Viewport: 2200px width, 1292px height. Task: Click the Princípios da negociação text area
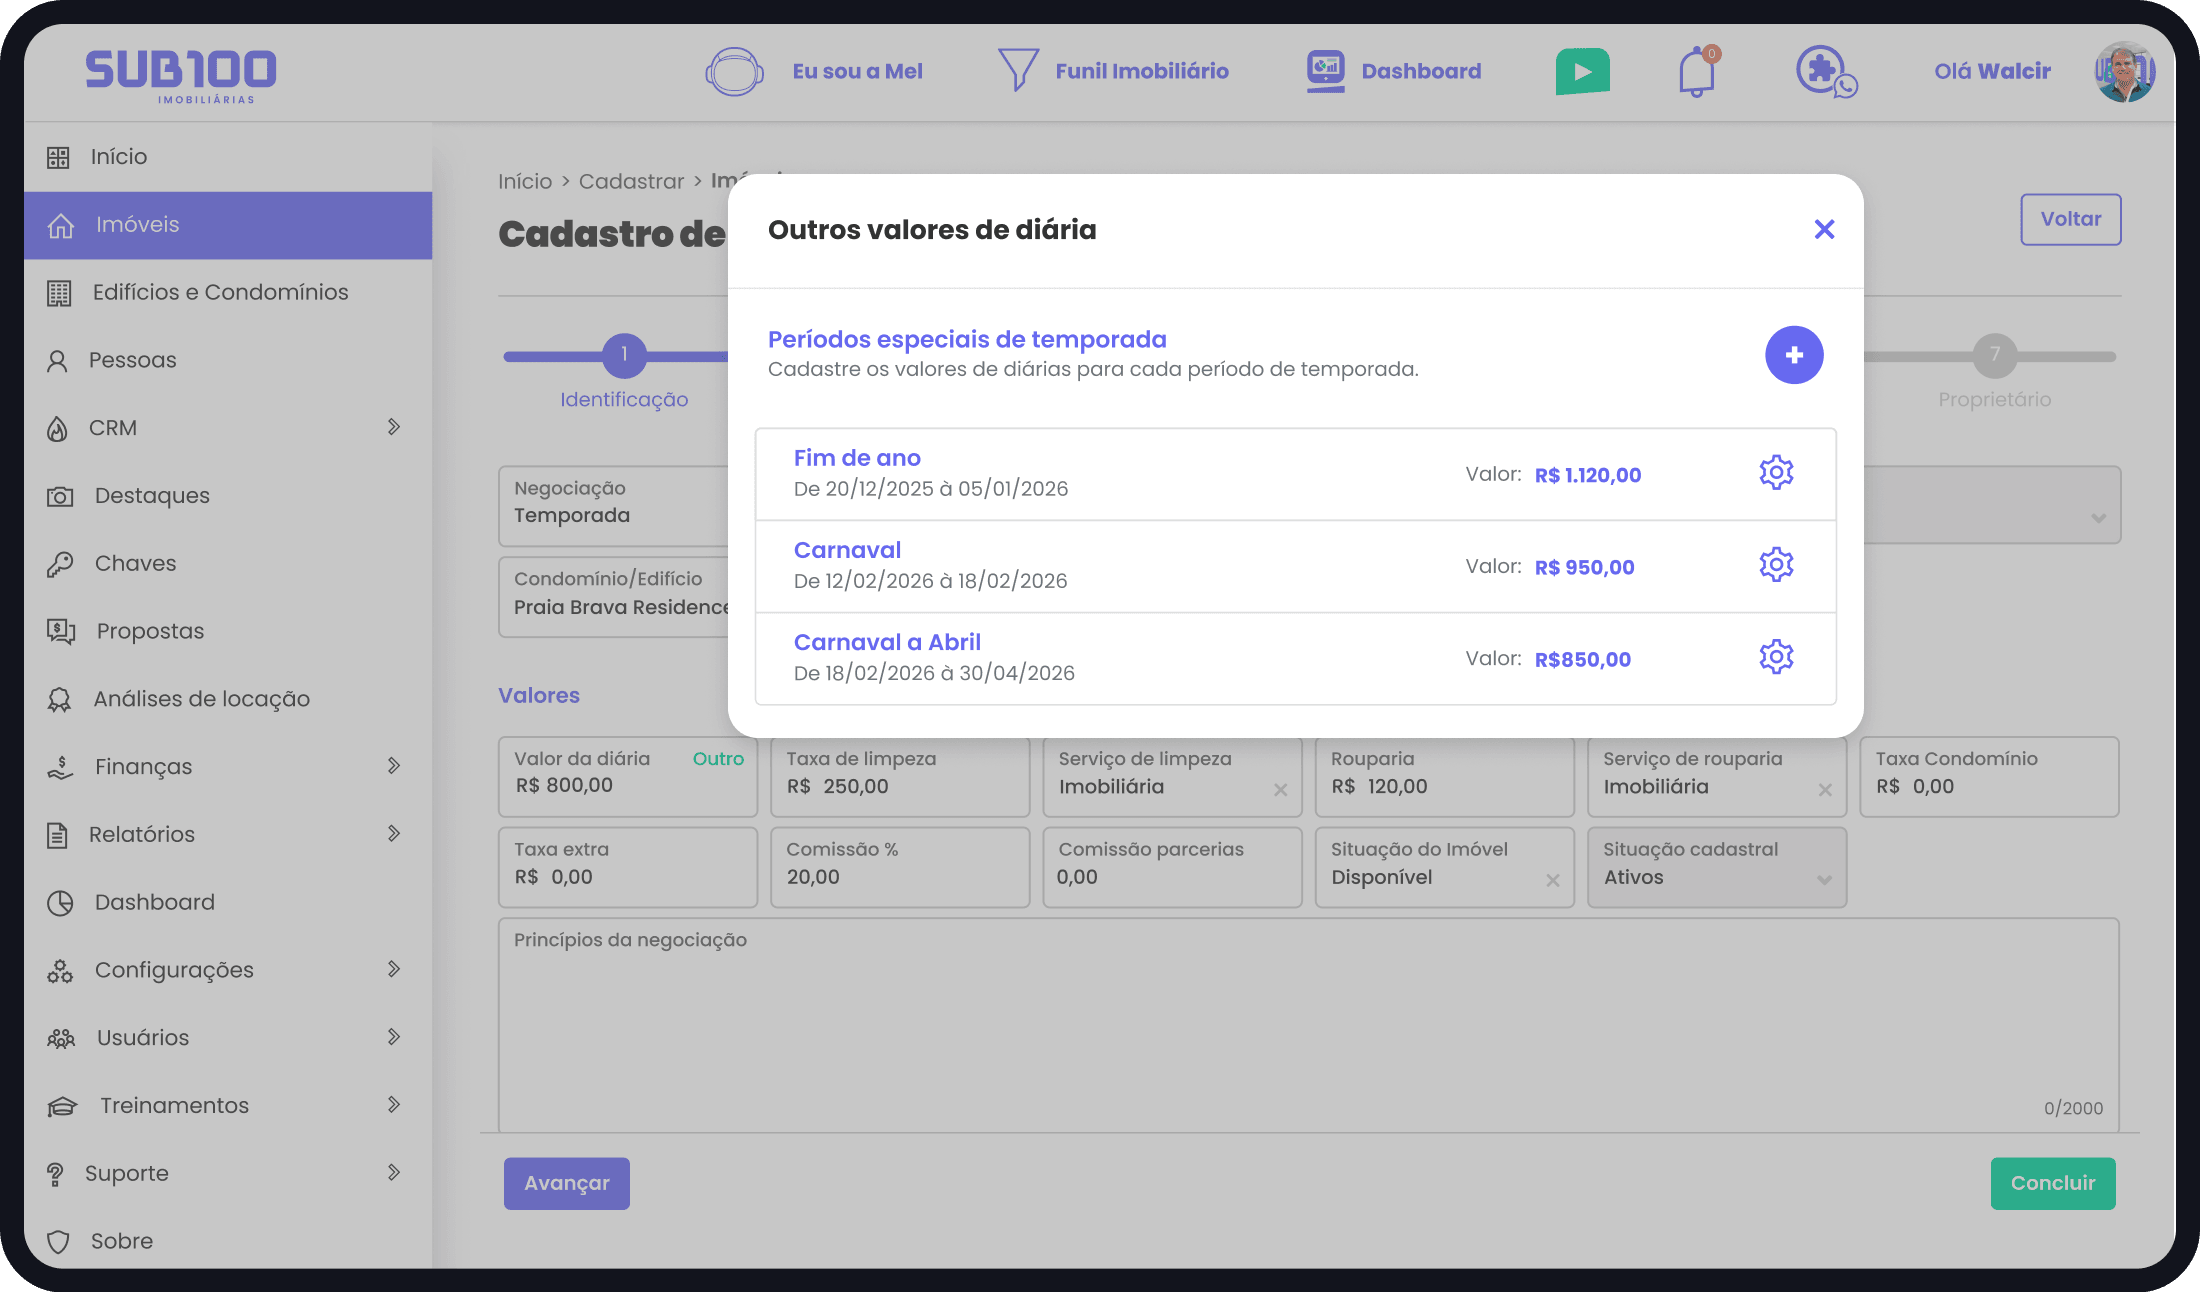(x=1308, y=1025)
